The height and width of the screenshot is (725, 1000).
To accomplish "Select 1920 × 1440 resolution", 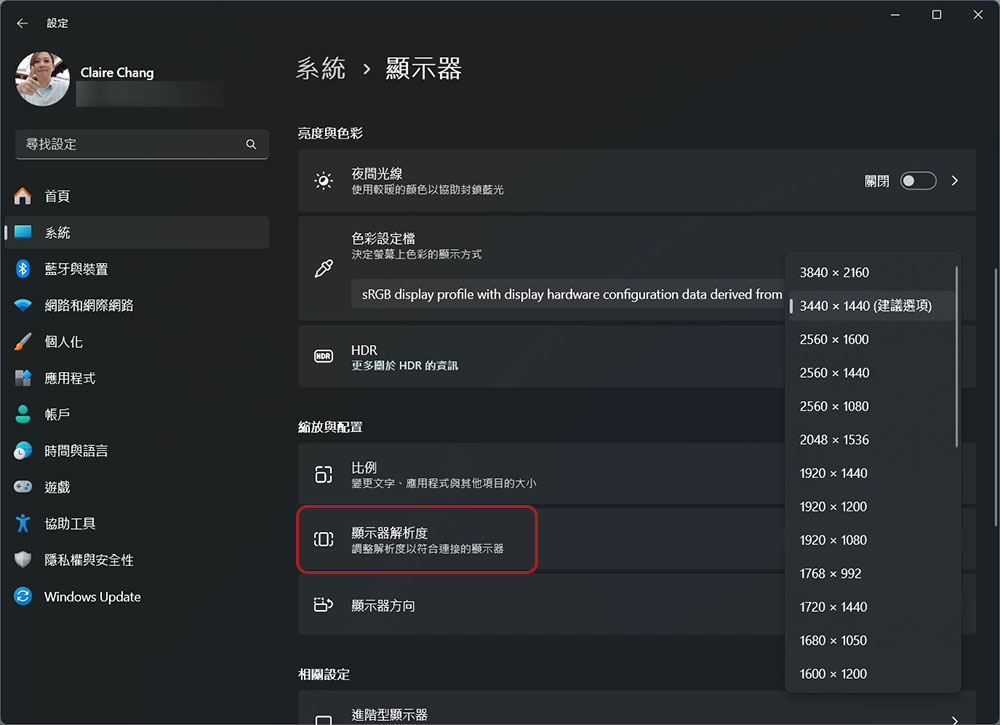I will point(871,473).
